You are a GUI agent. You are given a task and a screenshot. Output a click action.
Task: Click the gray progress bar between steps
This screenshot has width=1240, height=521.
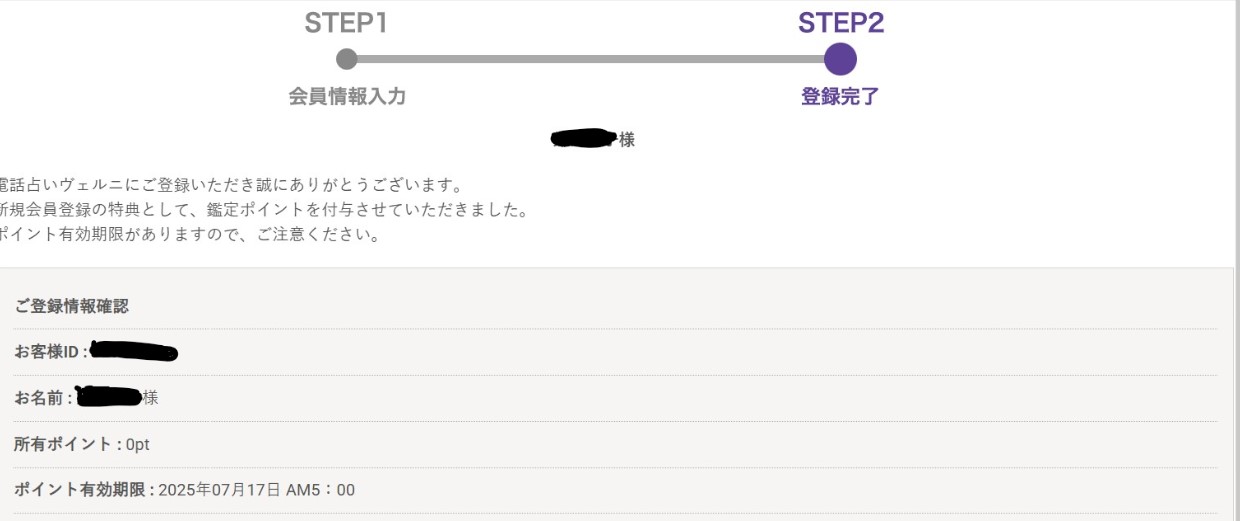click(x=591, y=59)
